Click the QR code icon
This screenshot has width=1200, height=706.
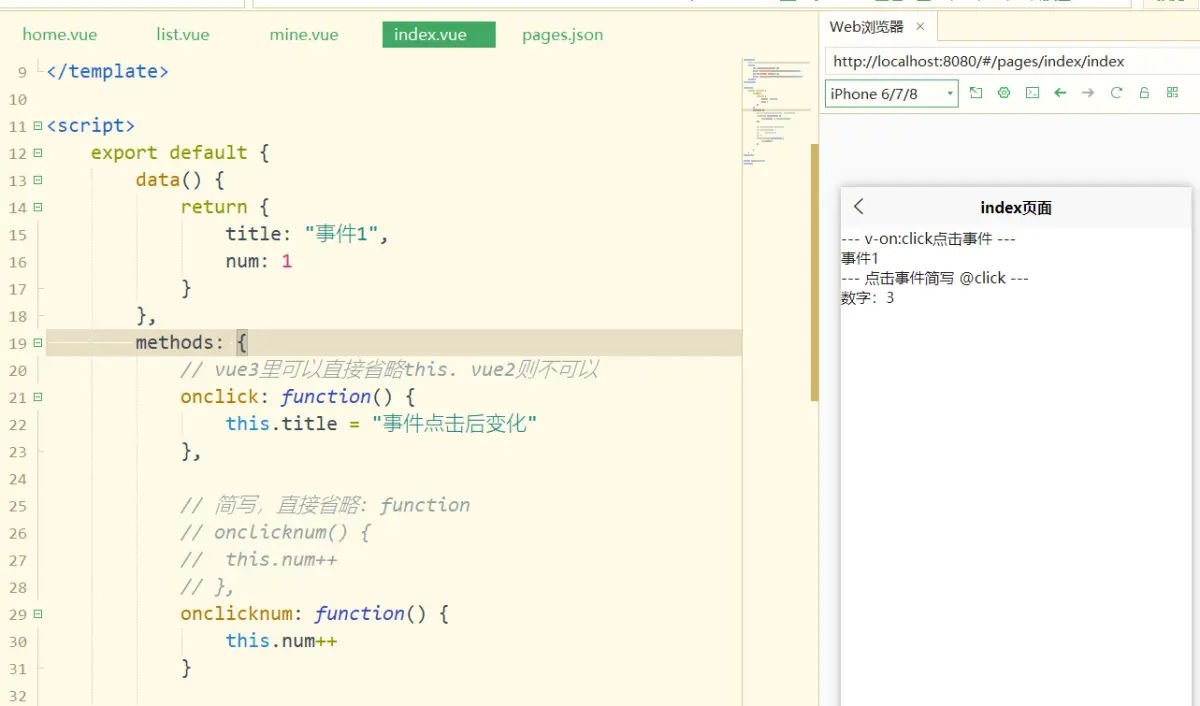pyautogui.click(x=1172, y=92)
